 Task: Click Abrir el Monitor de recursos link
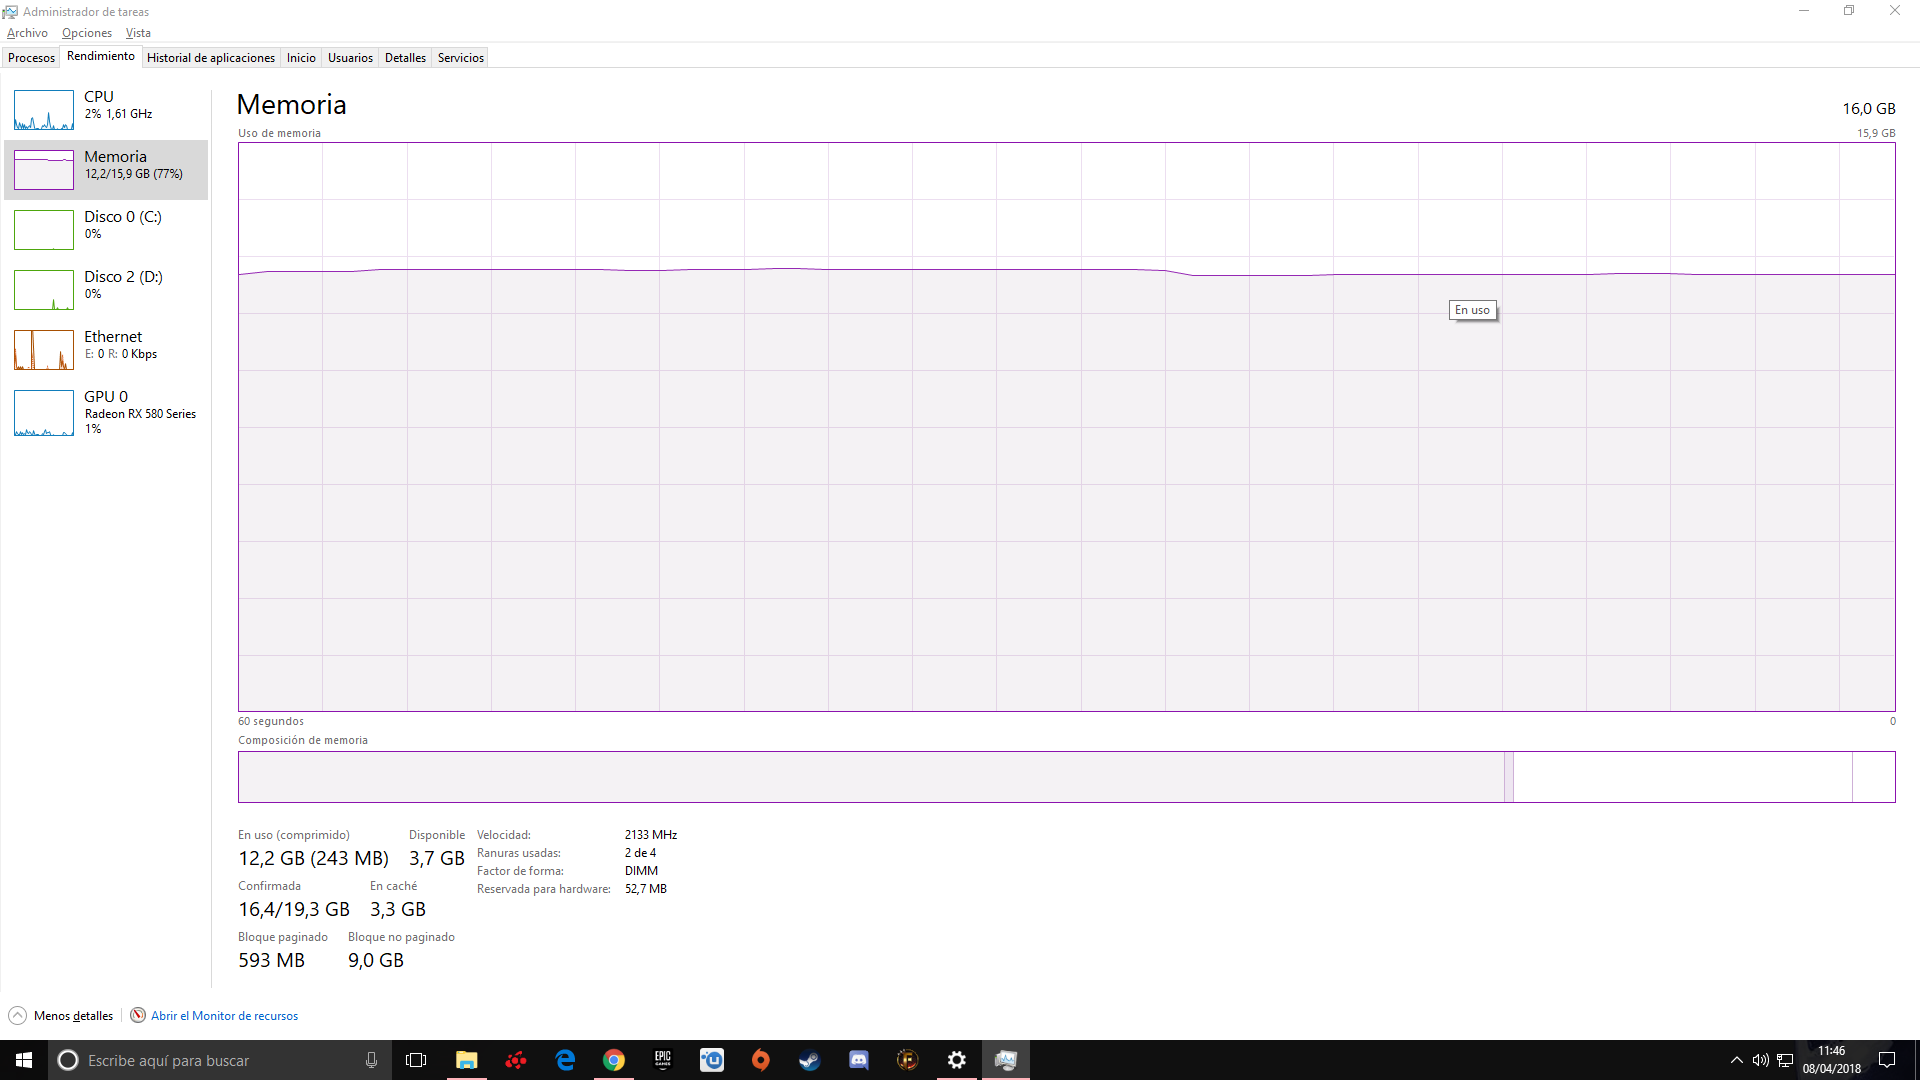point(224,1016)
